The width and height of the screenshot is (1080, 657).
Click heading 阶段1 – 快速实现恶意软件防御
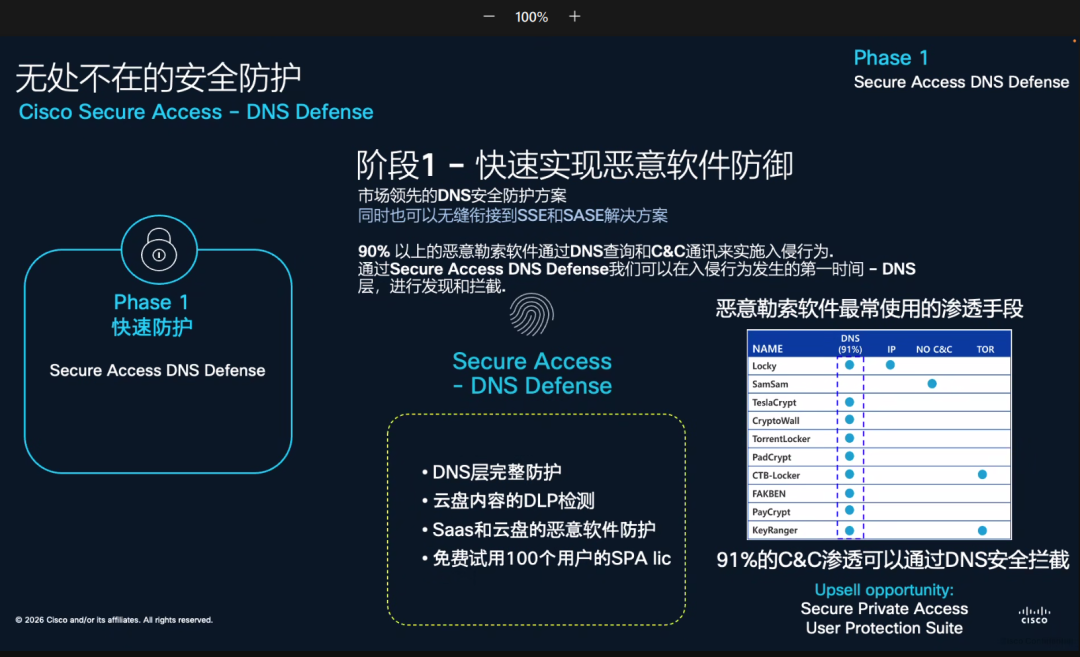(x=574, y=165)
